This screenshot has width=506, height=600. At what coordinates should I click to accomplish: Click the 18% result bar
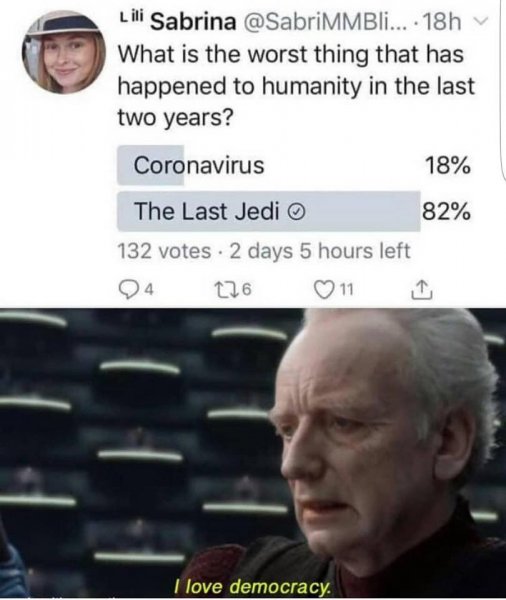151,166
